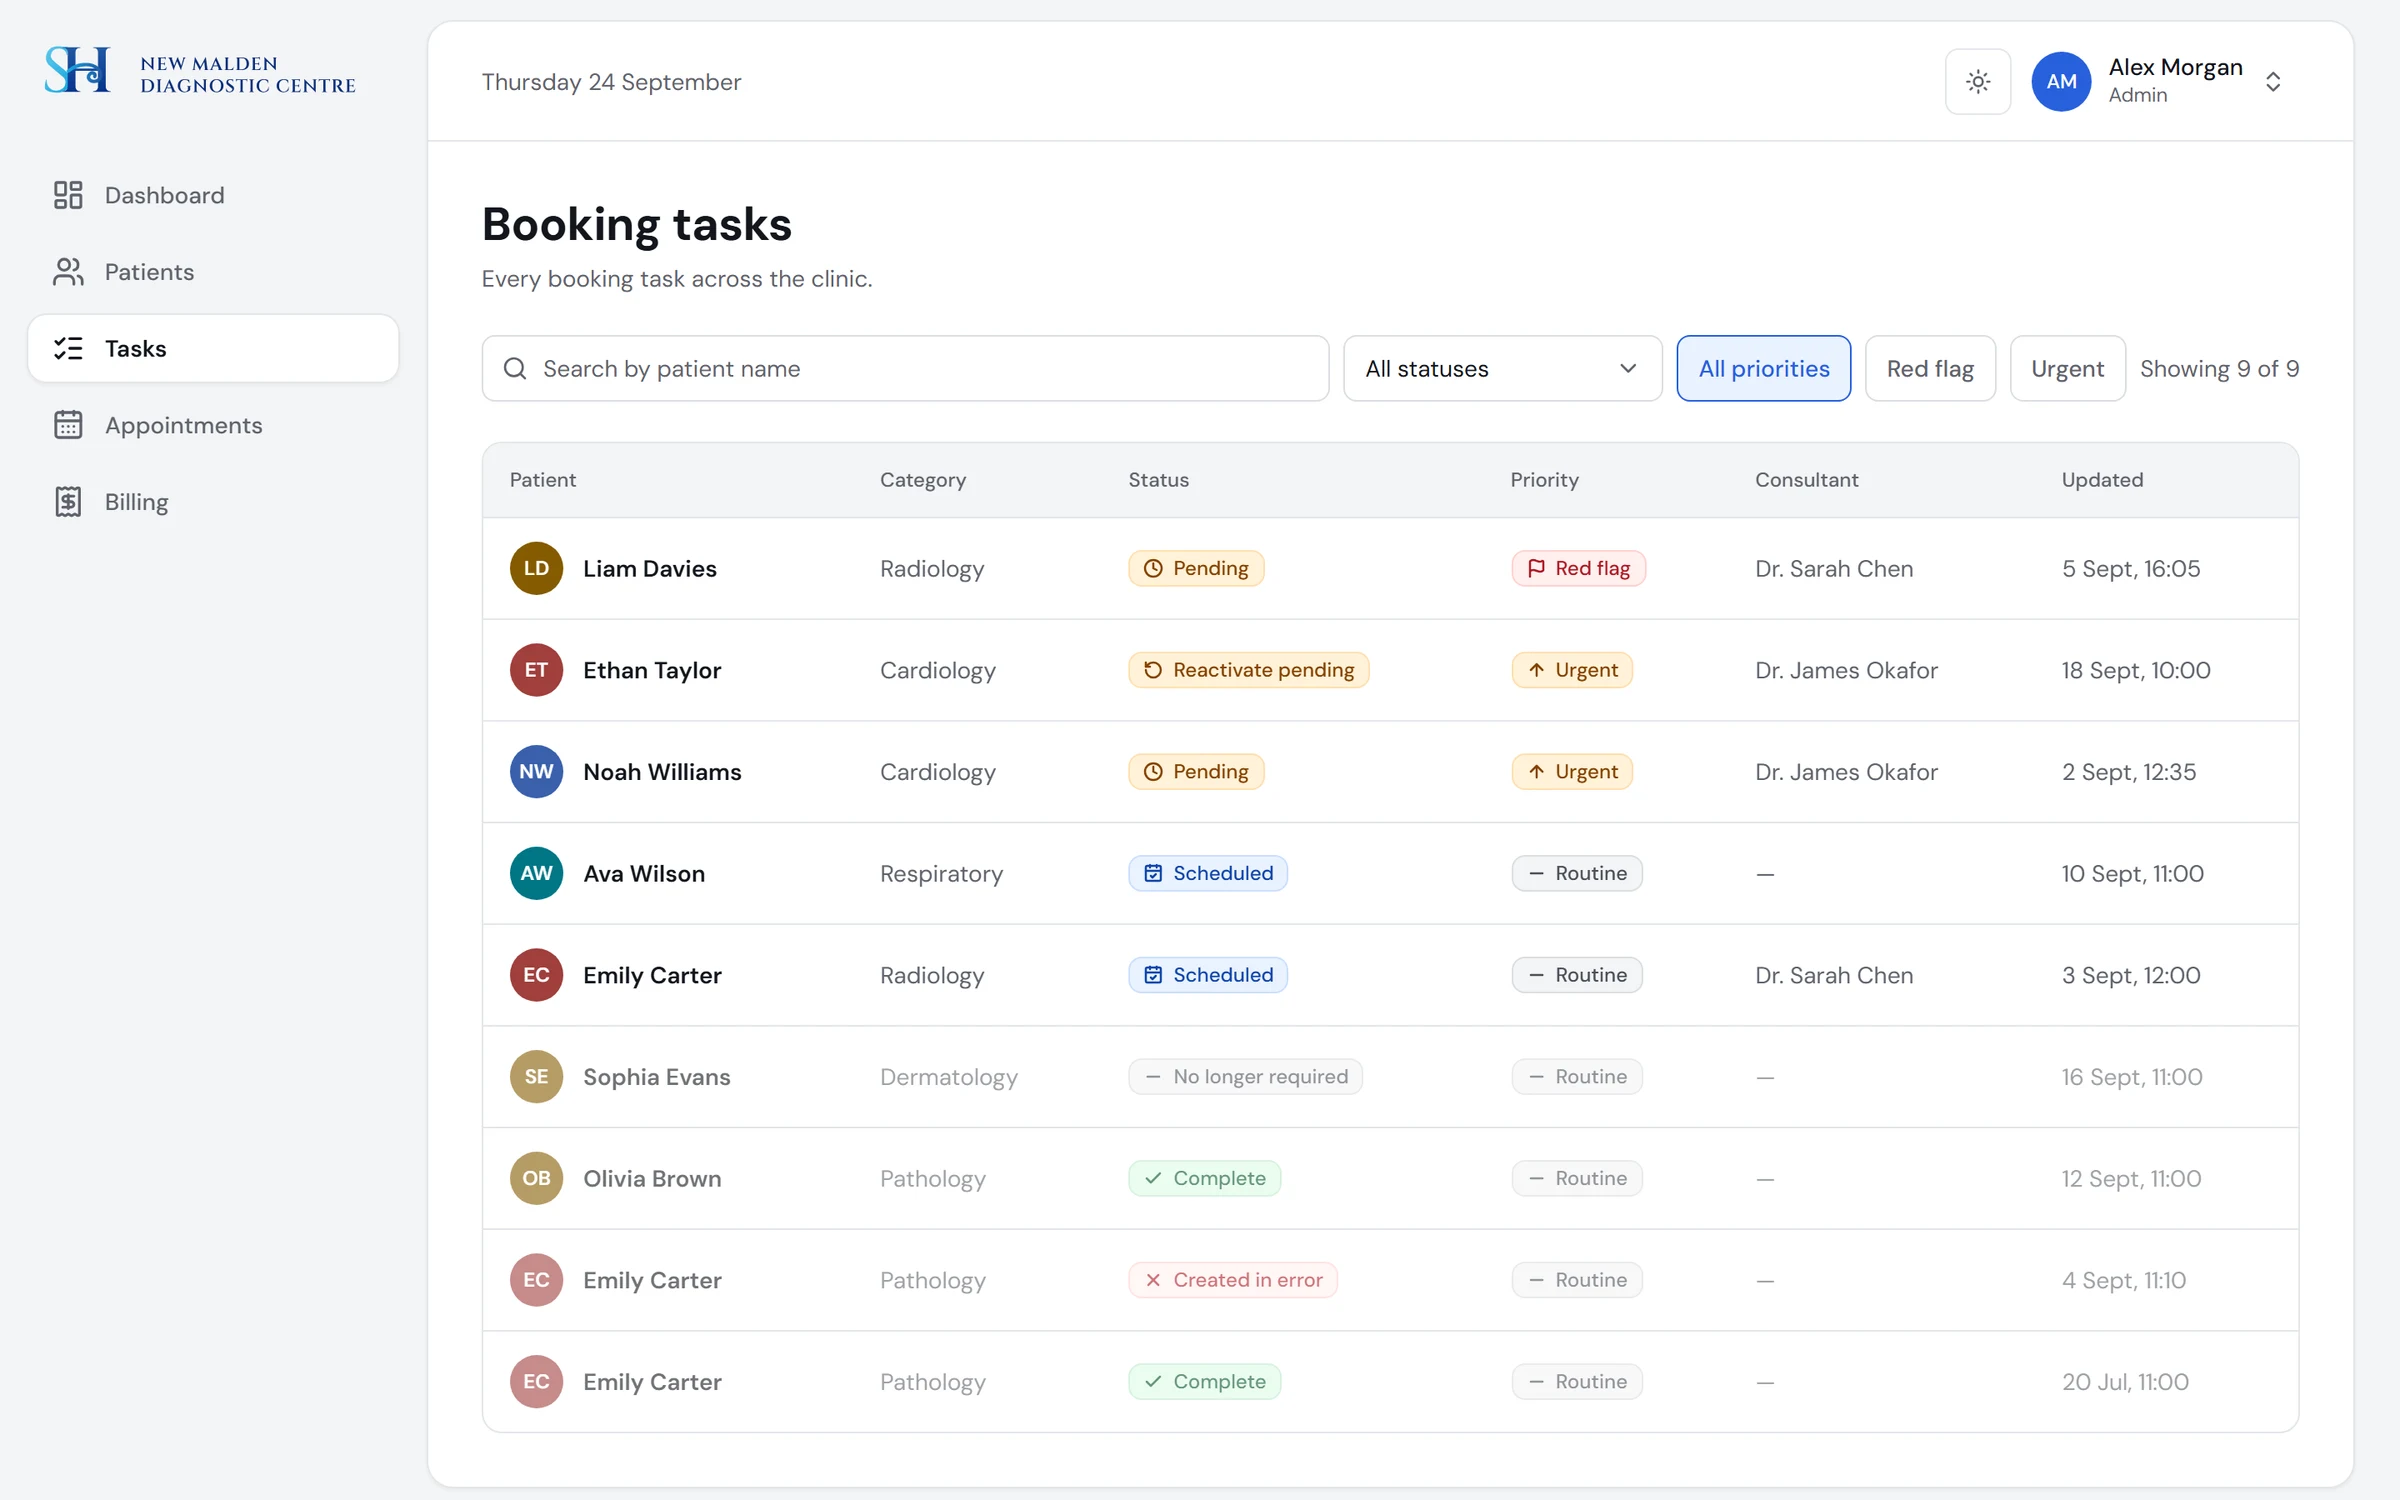Click the Consultant column header
This screenshot has width=2400, height=1500.
pyautogui.click(x=1806, y=480)
